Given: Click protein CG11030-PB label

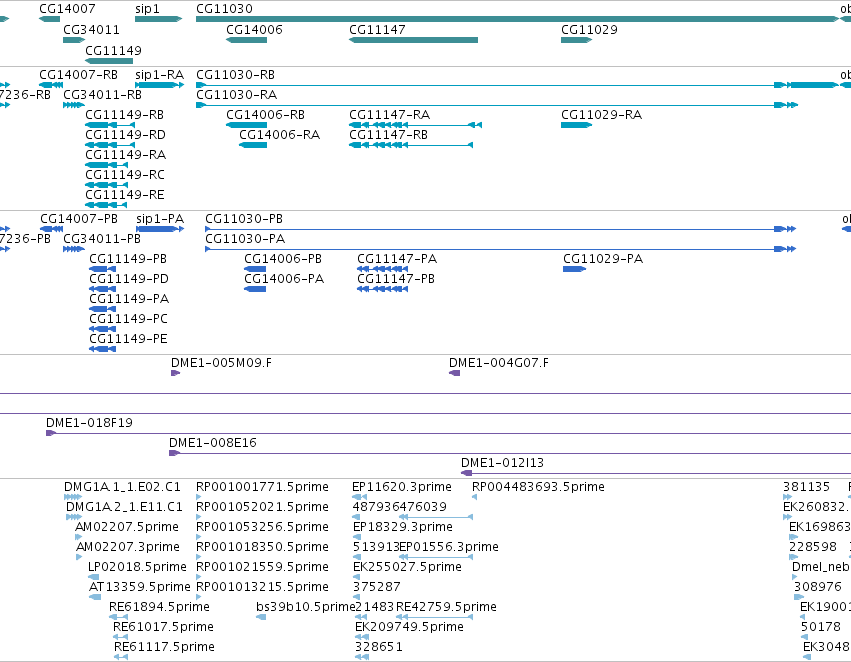Looking at the screenshot, I should [x=244, y=219].
